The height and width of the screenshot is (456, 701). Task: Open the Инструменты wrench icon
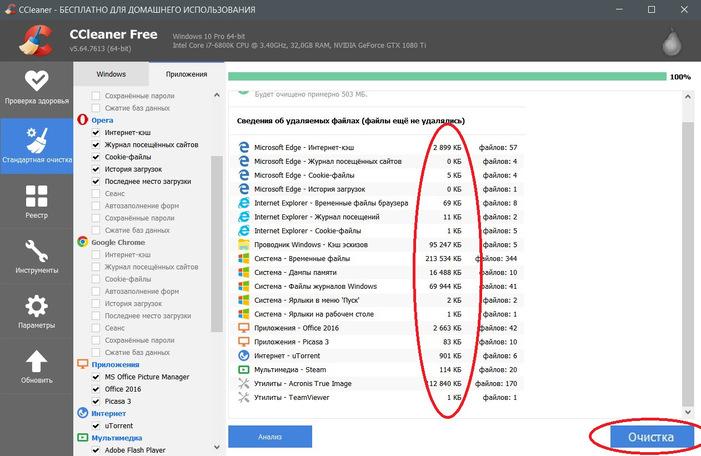tap(36, 251)
